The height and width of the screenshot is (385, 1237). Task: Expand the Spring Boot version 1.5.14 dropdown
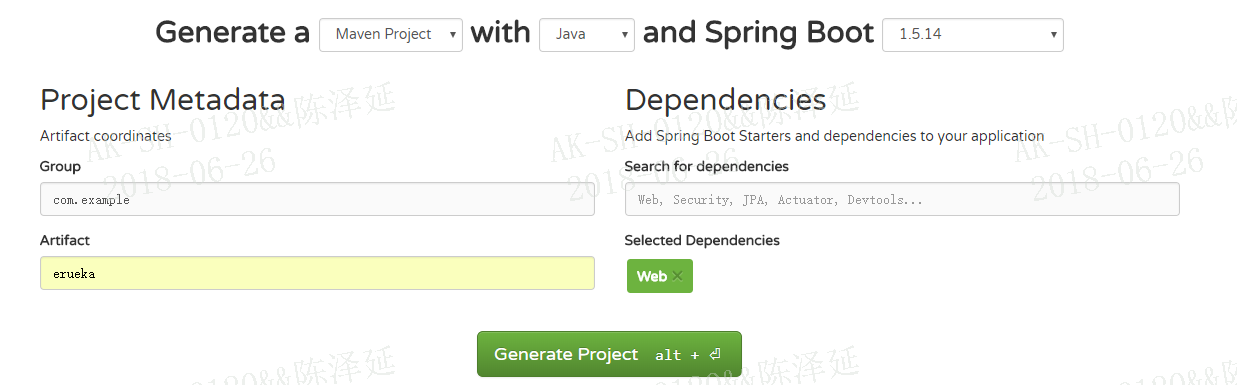(x=973, y=34)
